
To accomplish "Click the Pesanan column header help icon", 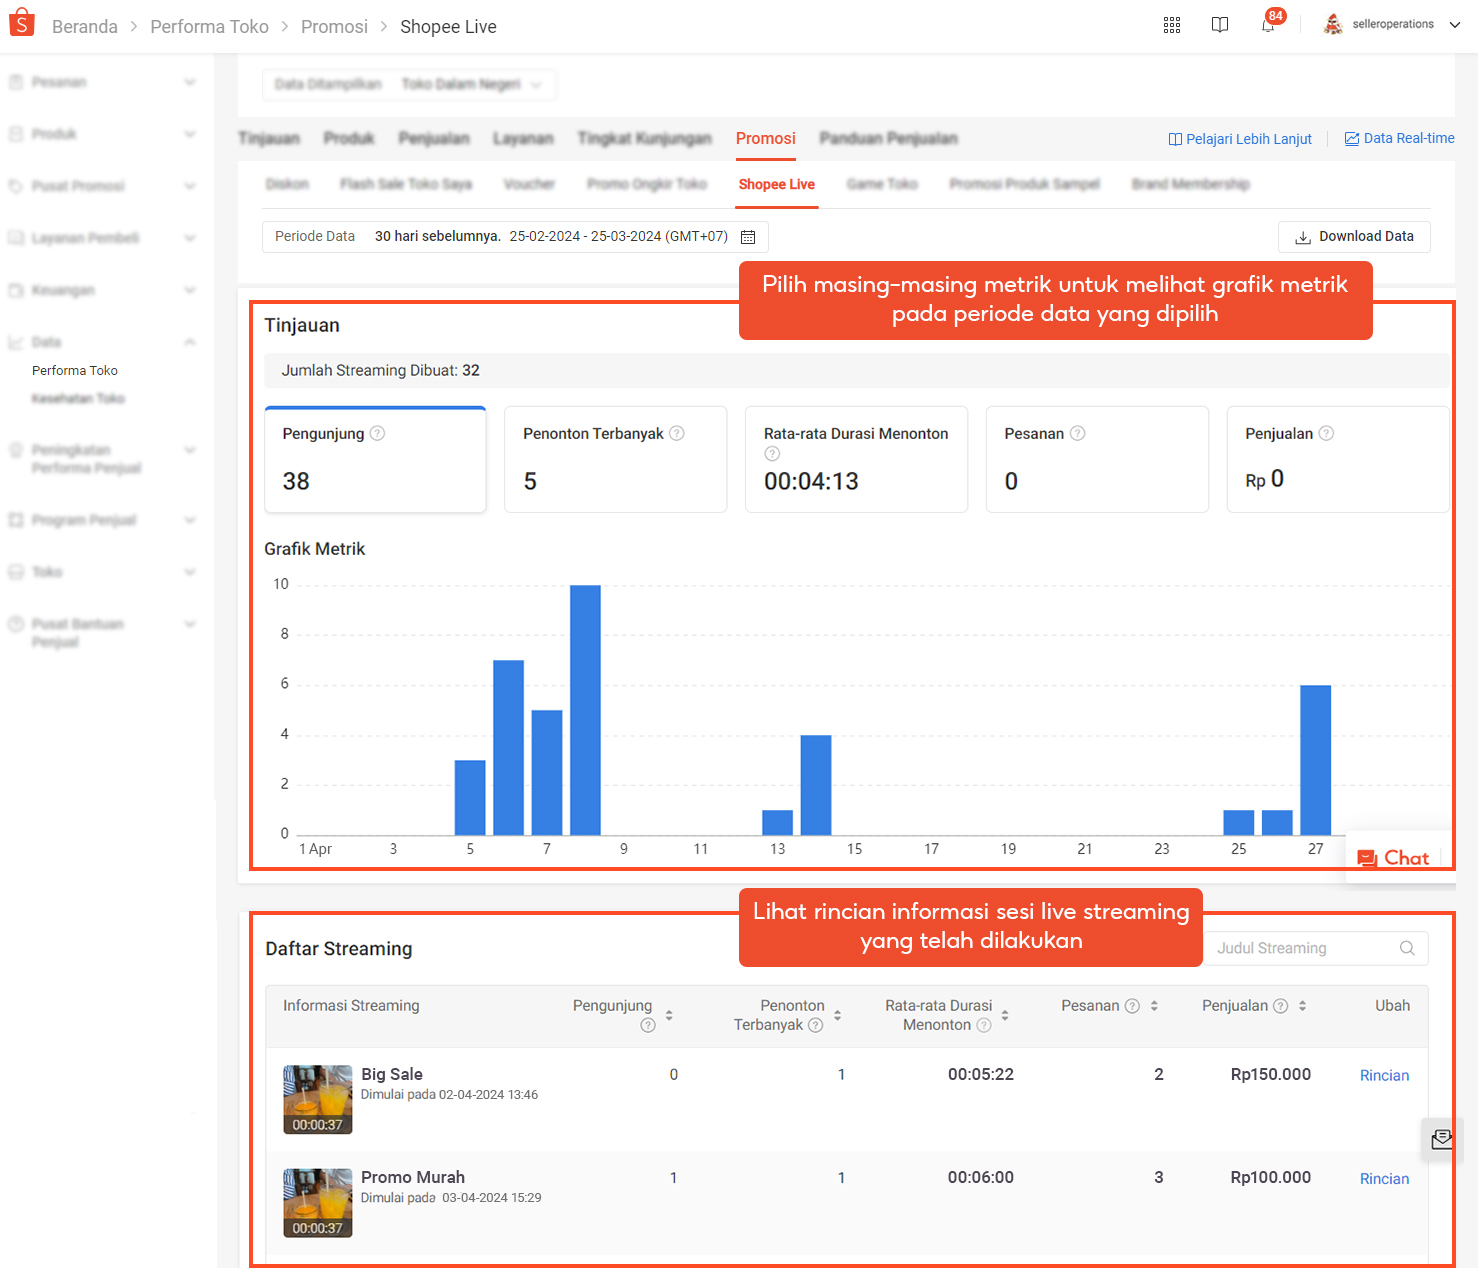I will pos(1132,1006).
